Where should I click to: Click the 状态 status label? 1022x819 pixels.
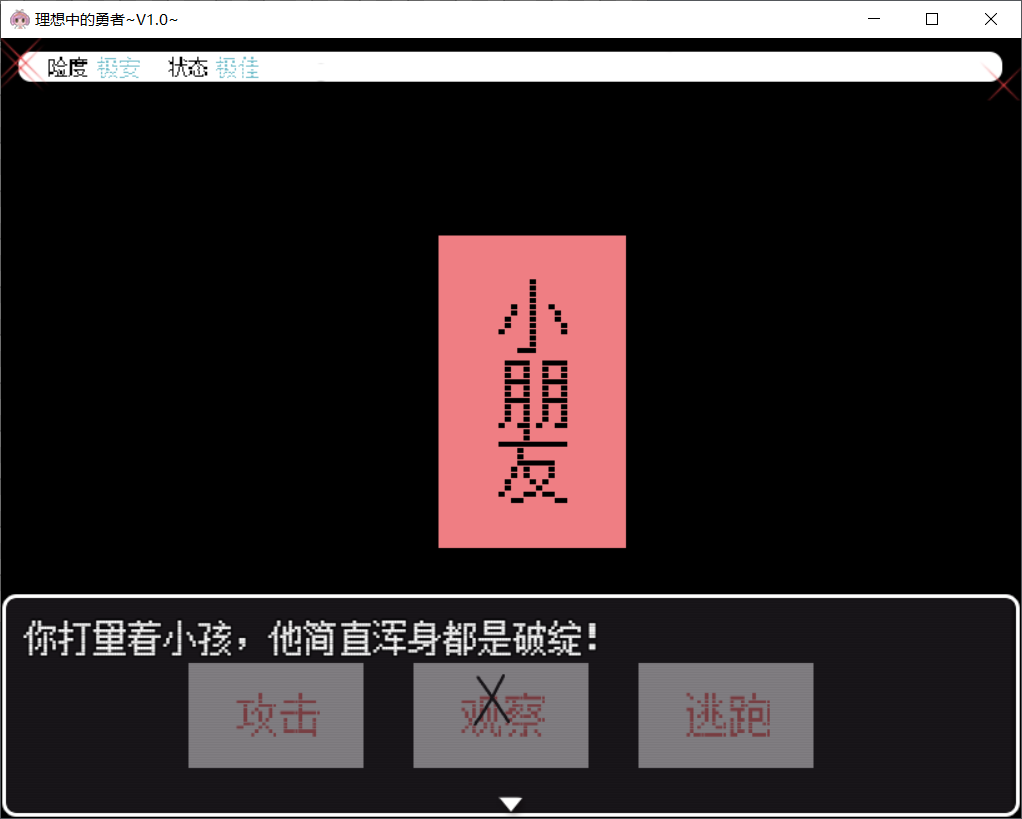pyautogui.click(x=188, y=68)
